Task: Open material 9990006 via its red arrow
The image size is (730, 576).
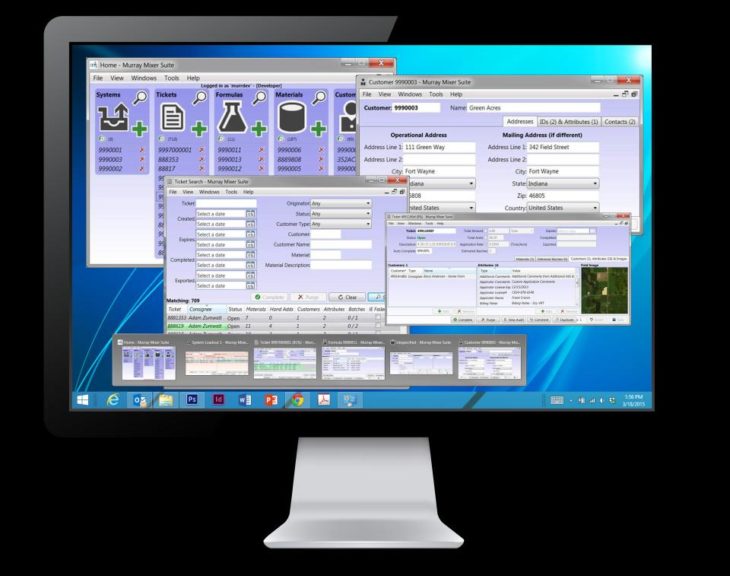Action: point(321,150)
